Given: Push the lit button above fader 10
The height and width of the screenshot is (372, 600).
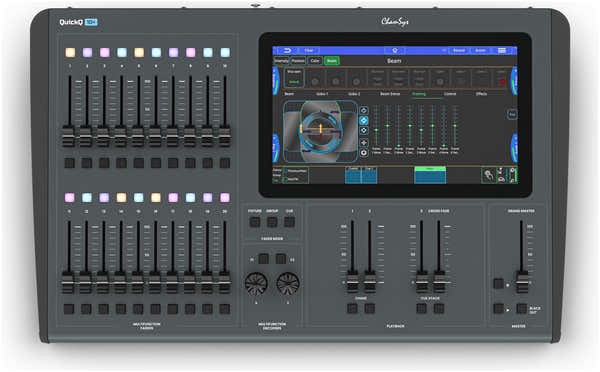Looking at the screenshot, I should point(225,52).
